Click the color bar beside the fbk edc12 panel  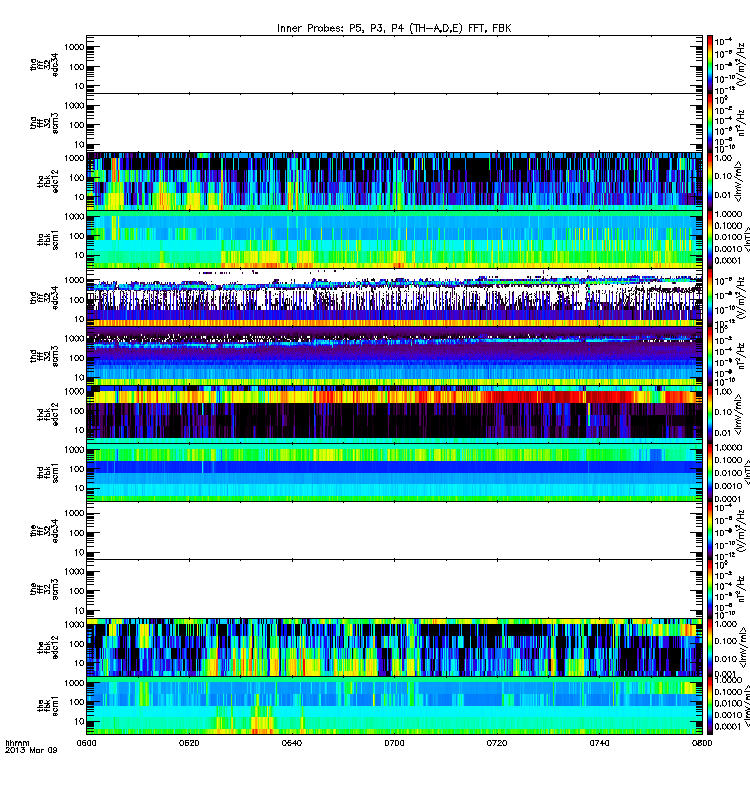[x=710, y=647]
